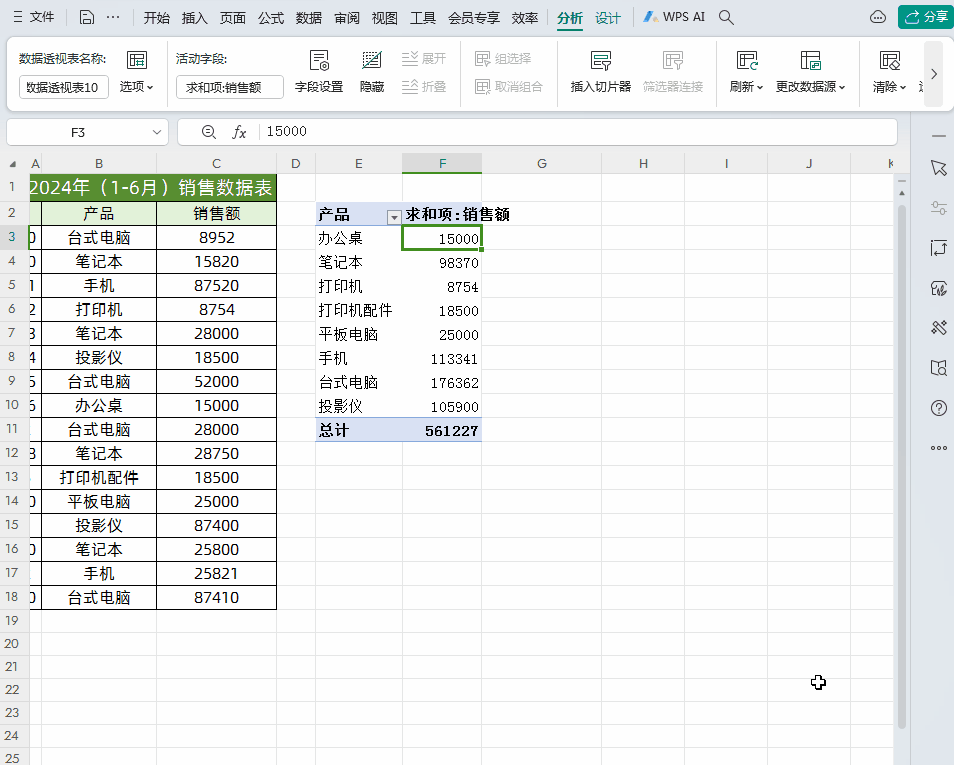The height and width of the screenshot is (765, 954).
Task: Switch to the 数据 tab
Action: [x=309, y=18]
